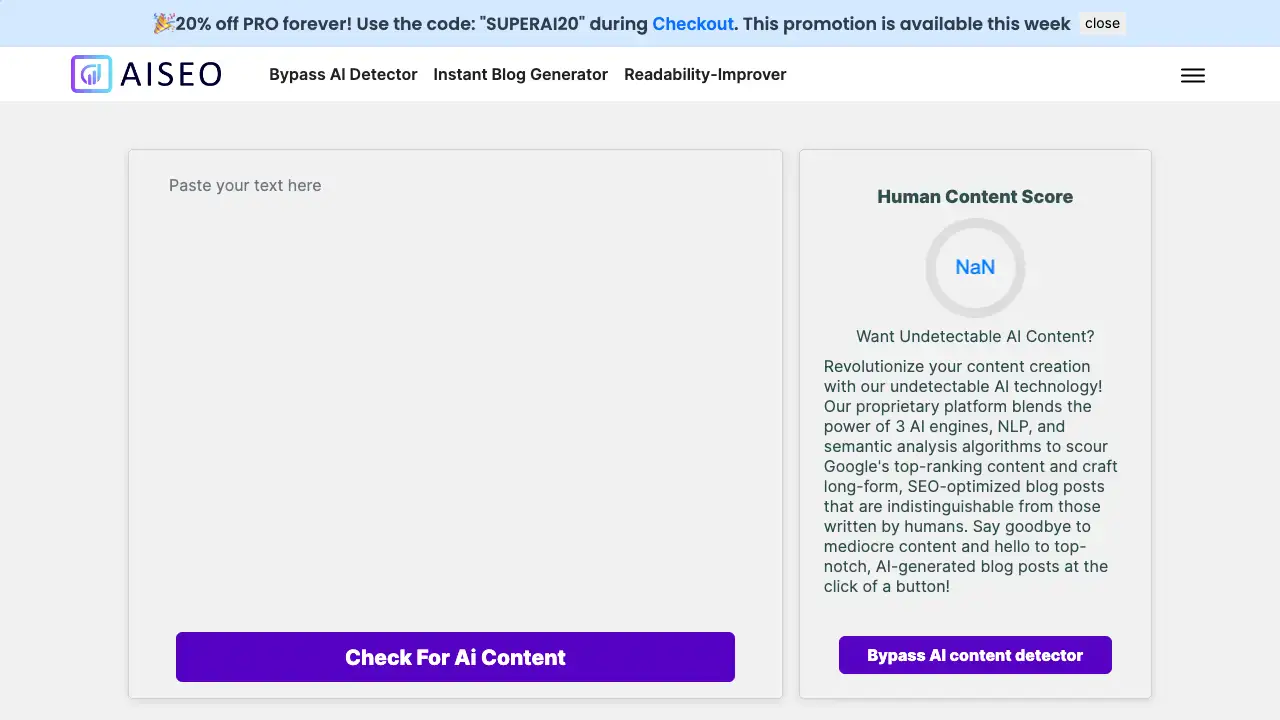Click the AISEO wordmark text
This screenshot has height=720, width=1280.
click(170, 74)
